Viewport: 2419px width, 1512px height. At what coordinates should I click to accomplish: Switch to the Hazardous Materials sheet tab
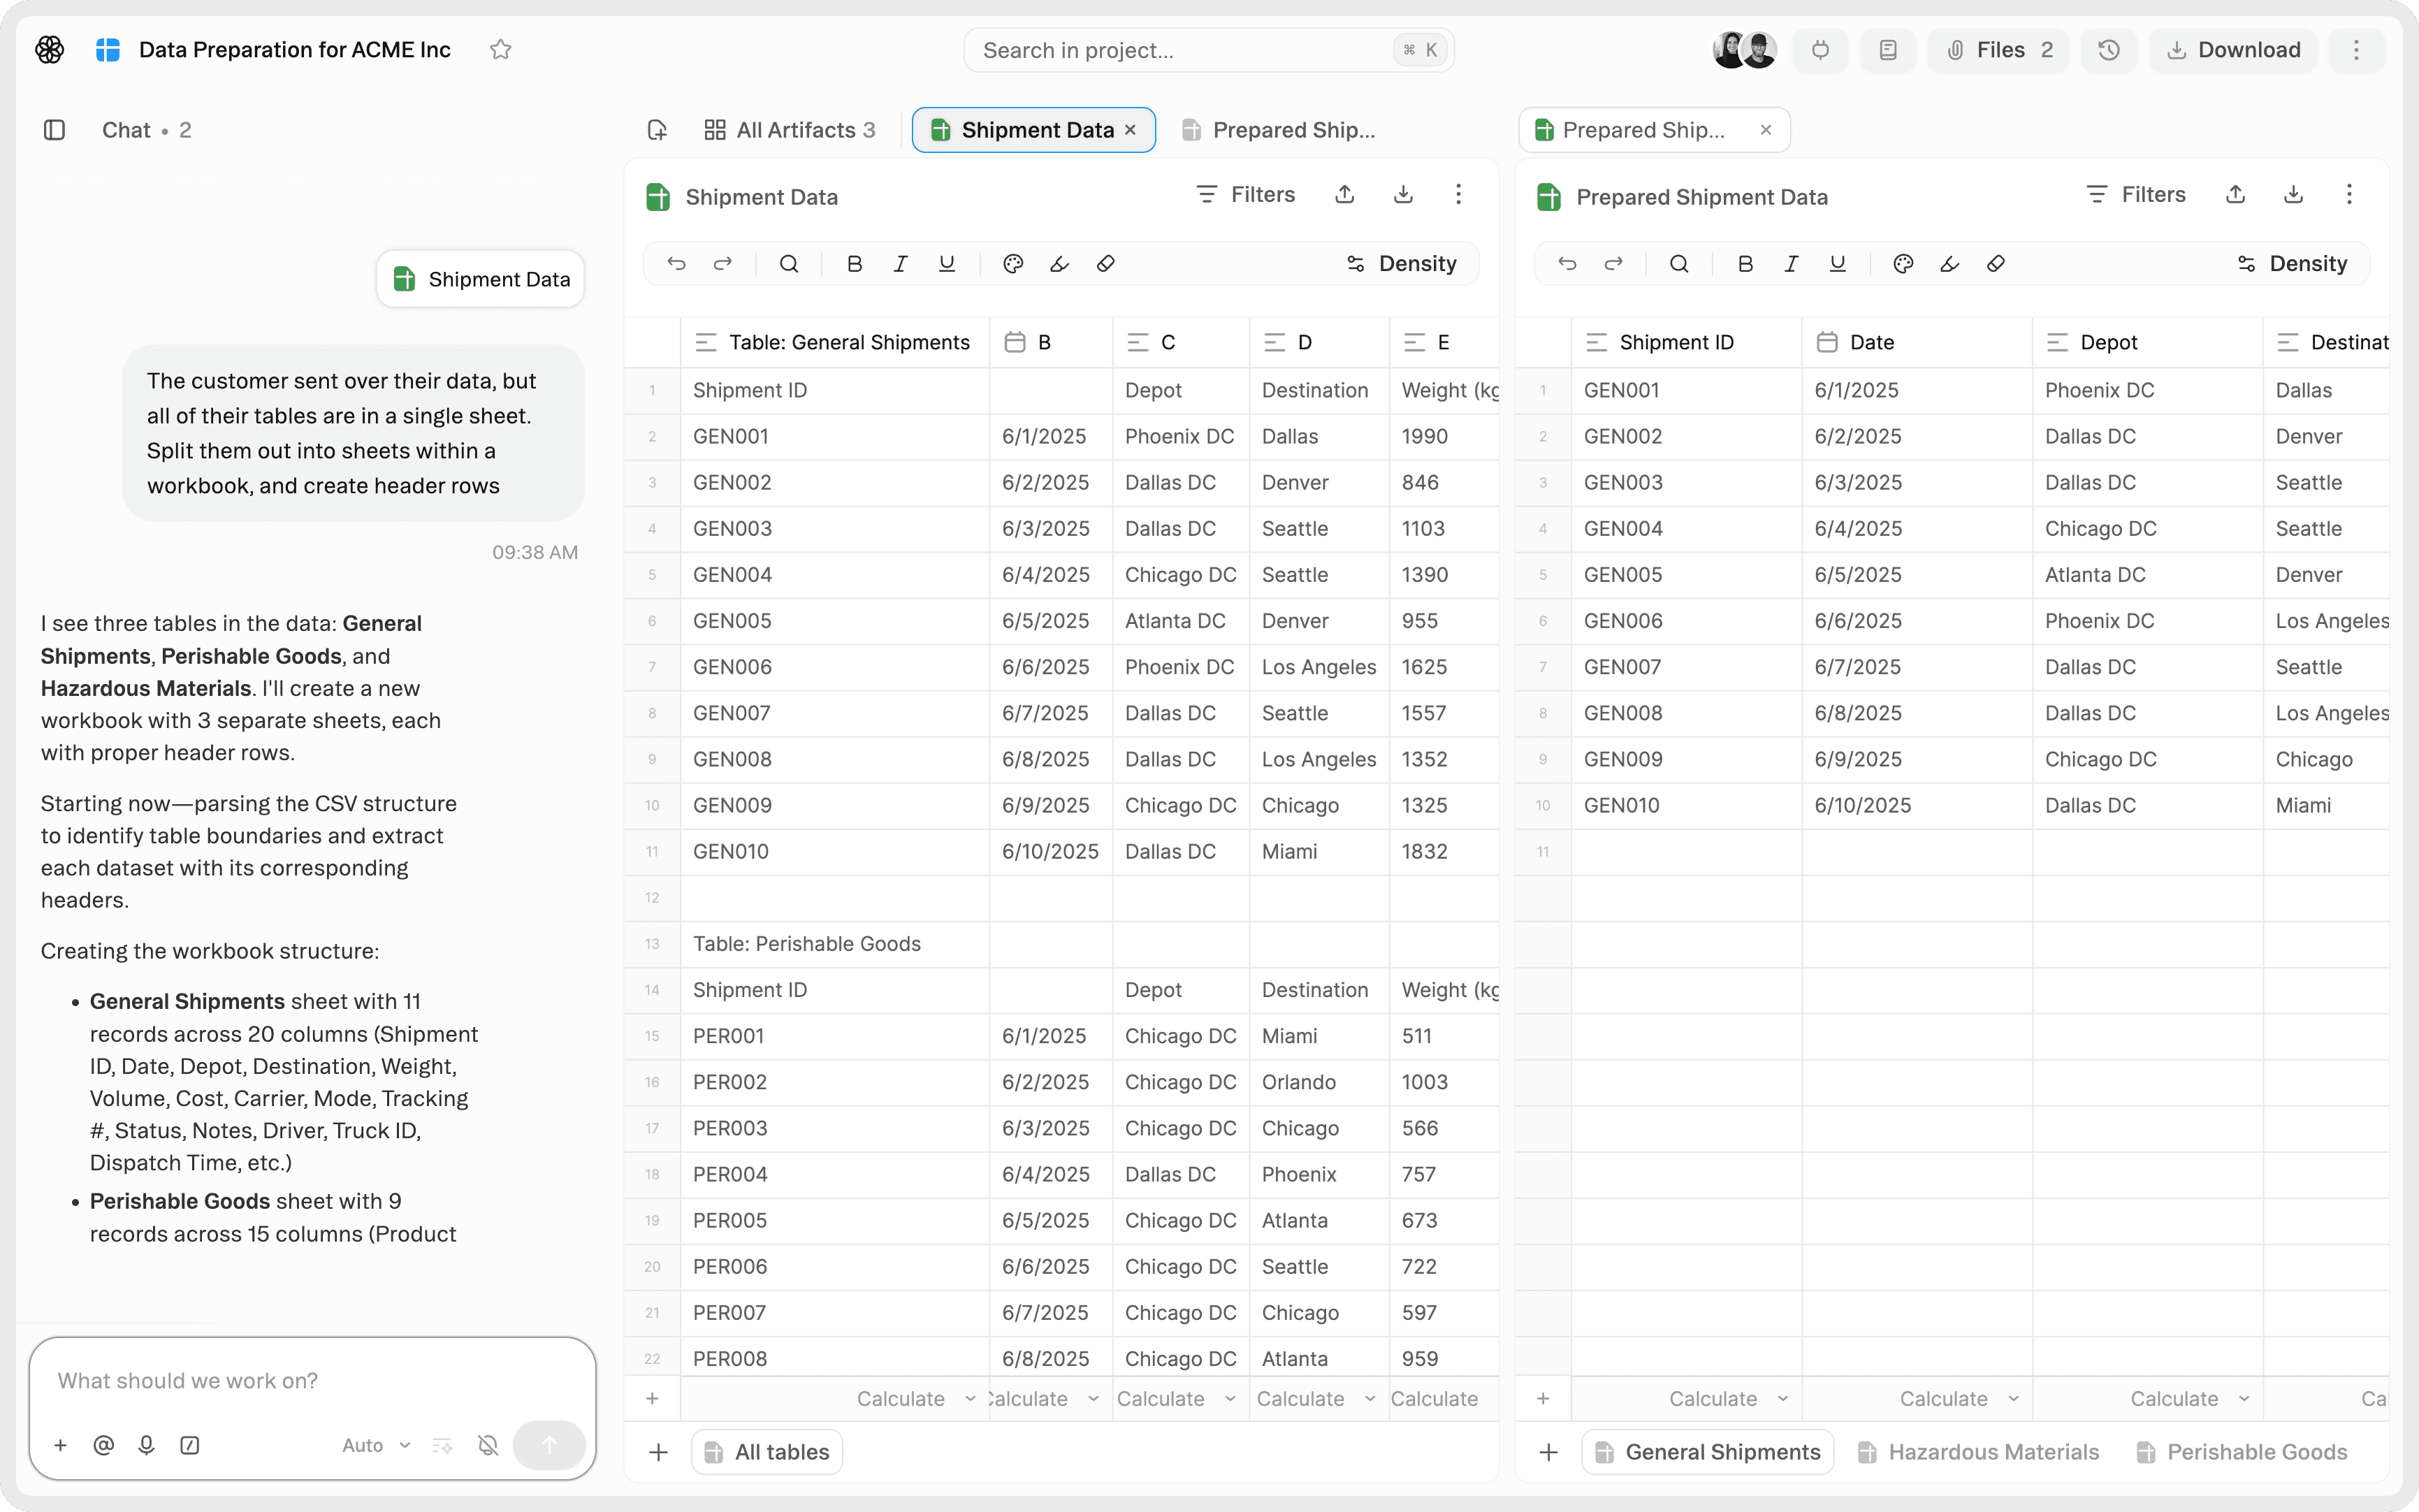coord(1978,1452)
